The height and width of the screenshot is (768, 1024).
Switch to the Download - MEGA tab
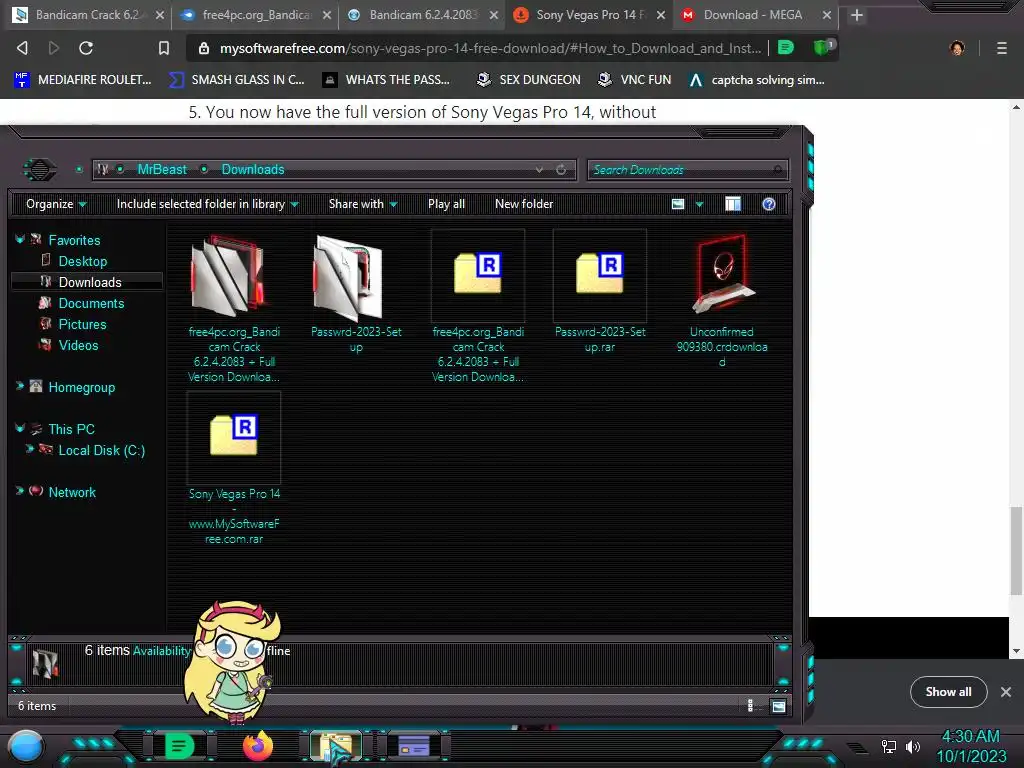(750, 15)
